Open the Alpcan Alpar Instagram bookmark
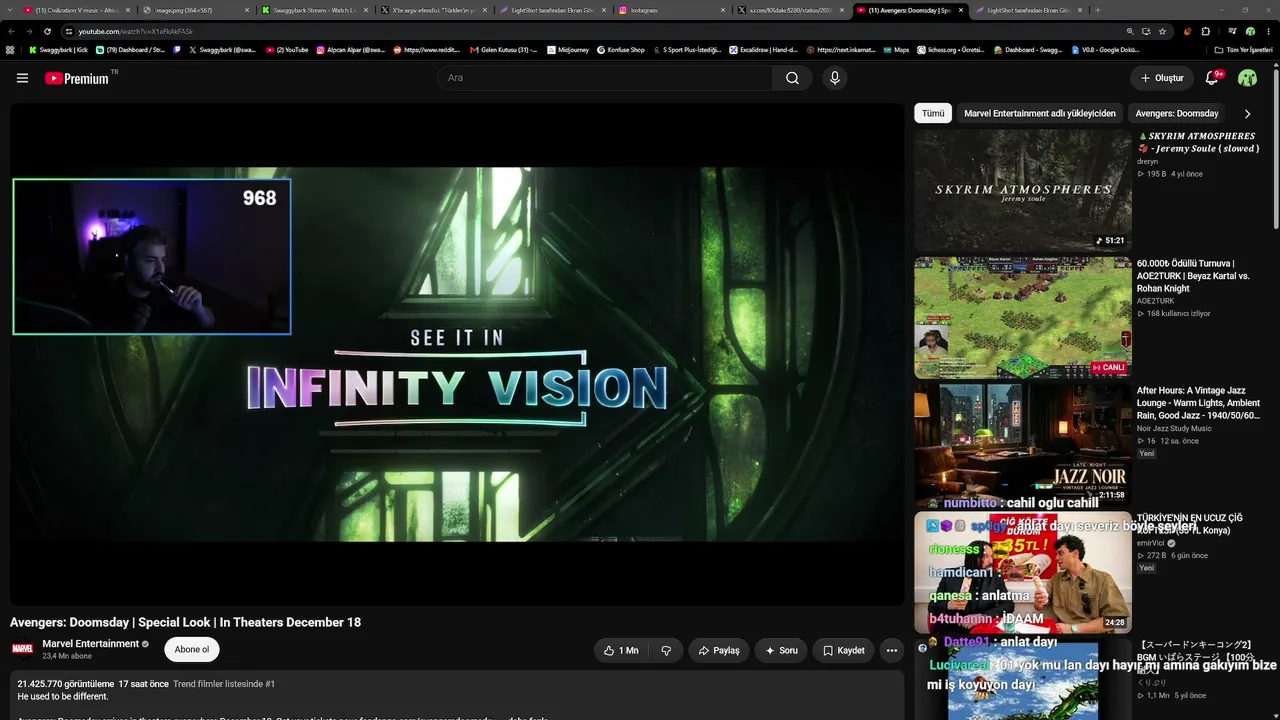This screenshot has width=1280, height=720. [x=350, y=49]
